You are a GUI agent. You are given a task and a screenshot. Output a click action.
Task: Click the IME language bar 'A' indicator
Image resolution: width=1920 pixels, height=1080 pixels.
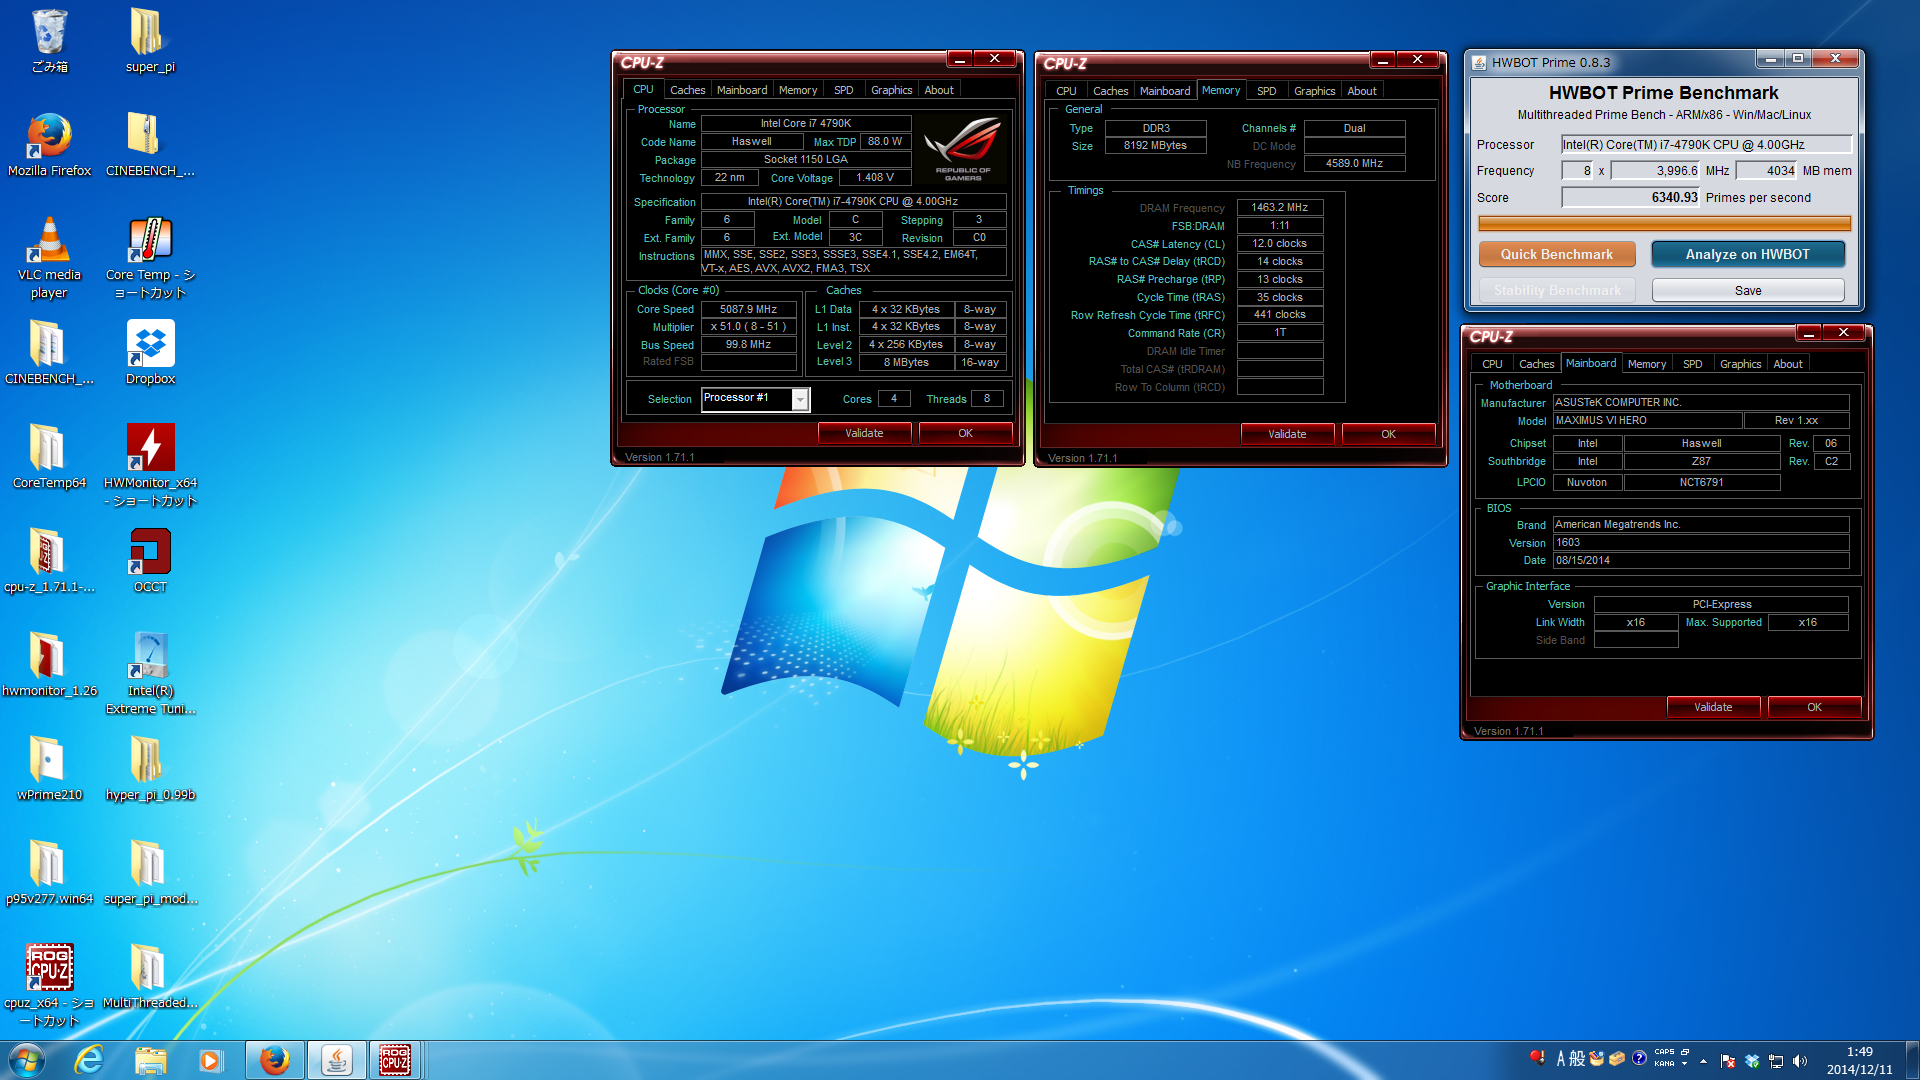[x=1560, y=1059]
